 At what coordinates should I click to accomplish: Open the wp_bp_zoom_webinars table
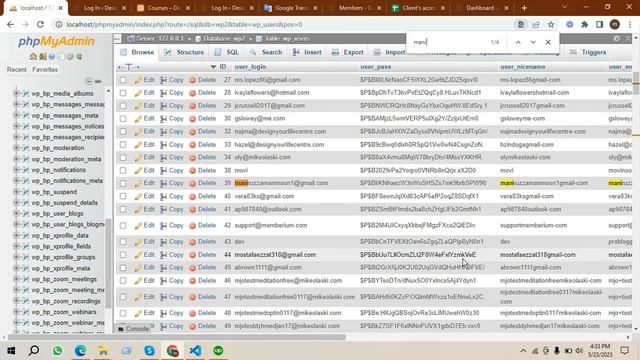(x=64, y=312)
